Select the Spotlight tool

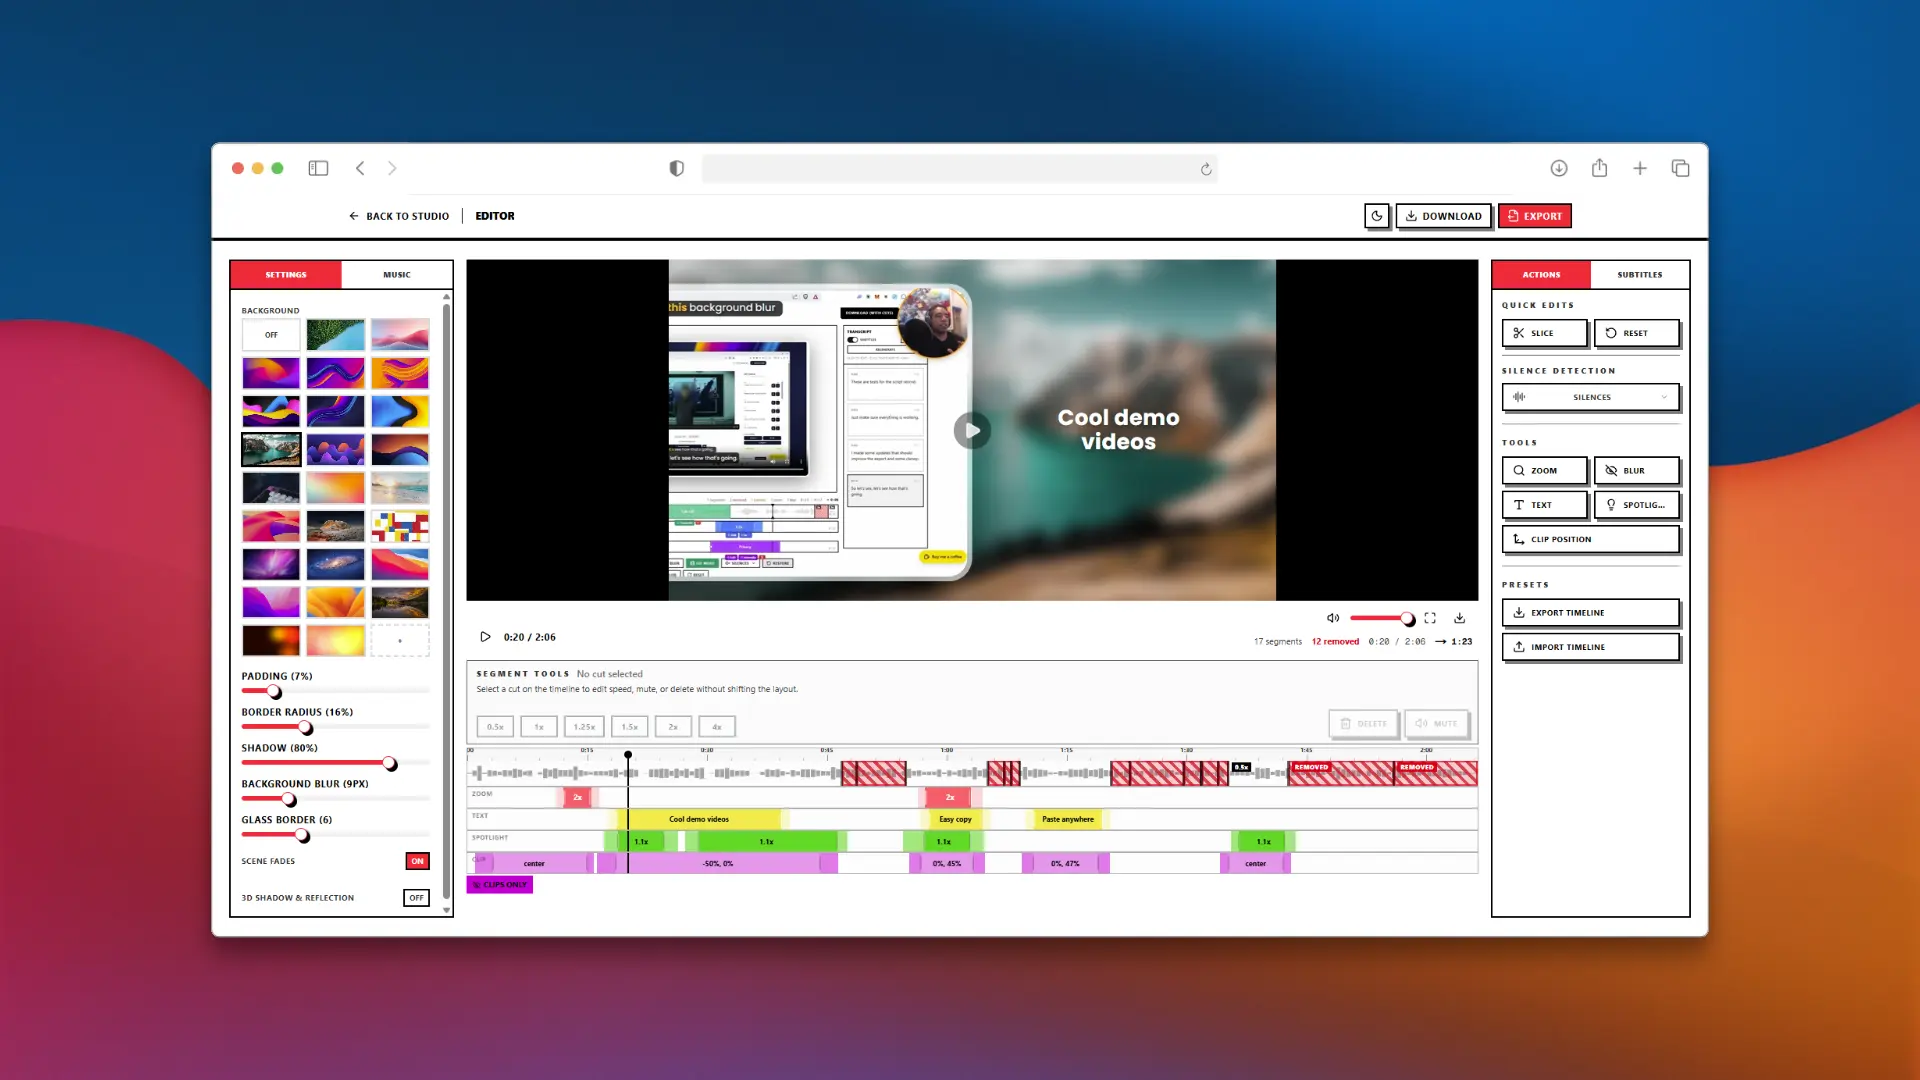(x=1636, y=505)
